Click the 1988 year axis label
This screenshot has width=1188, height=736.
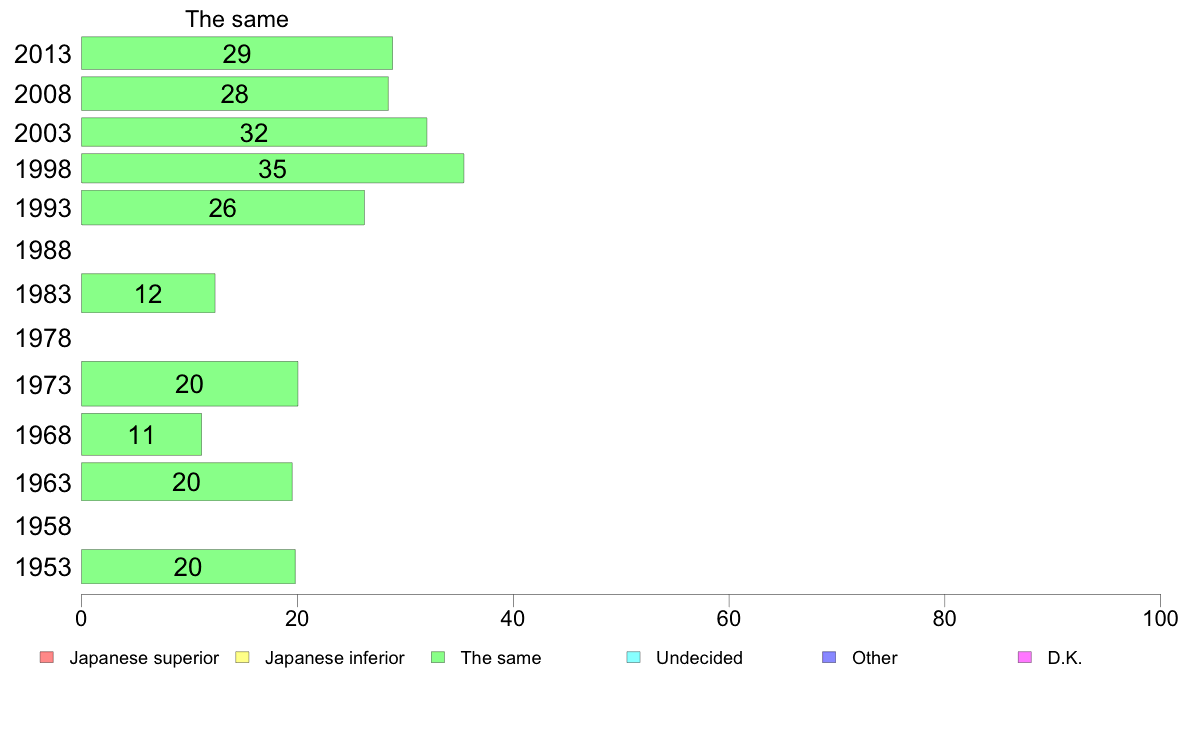coord(43,250)
